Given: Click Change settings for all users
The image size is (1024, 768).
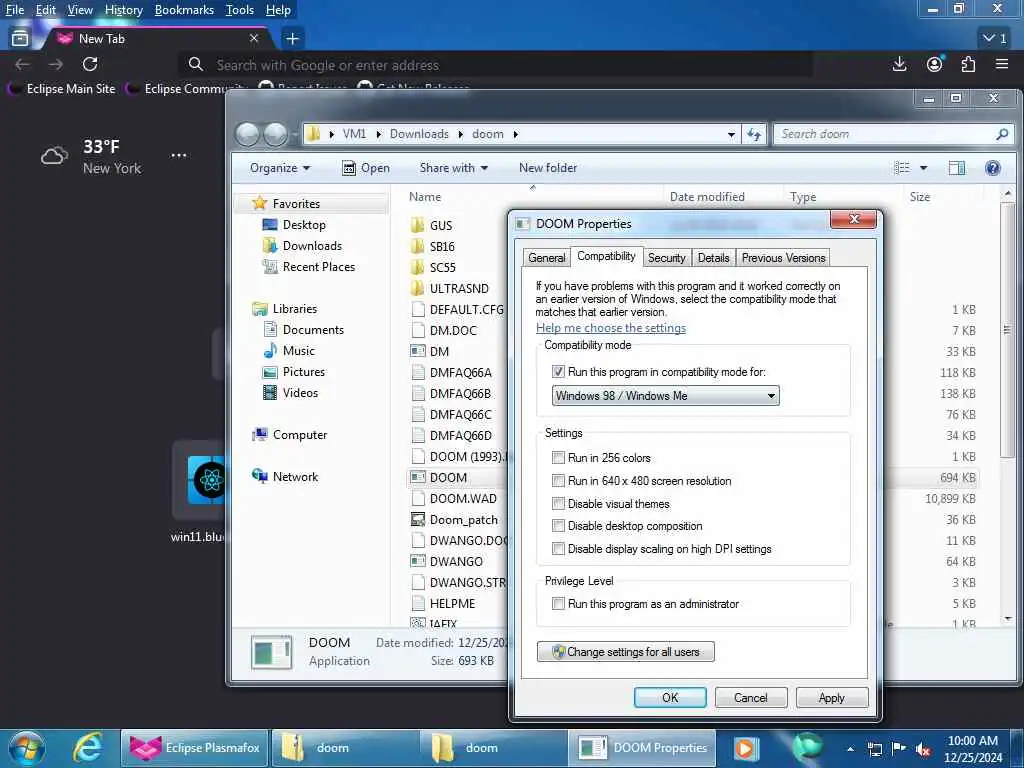Looking at the screenshot, I should coord(626,652).
